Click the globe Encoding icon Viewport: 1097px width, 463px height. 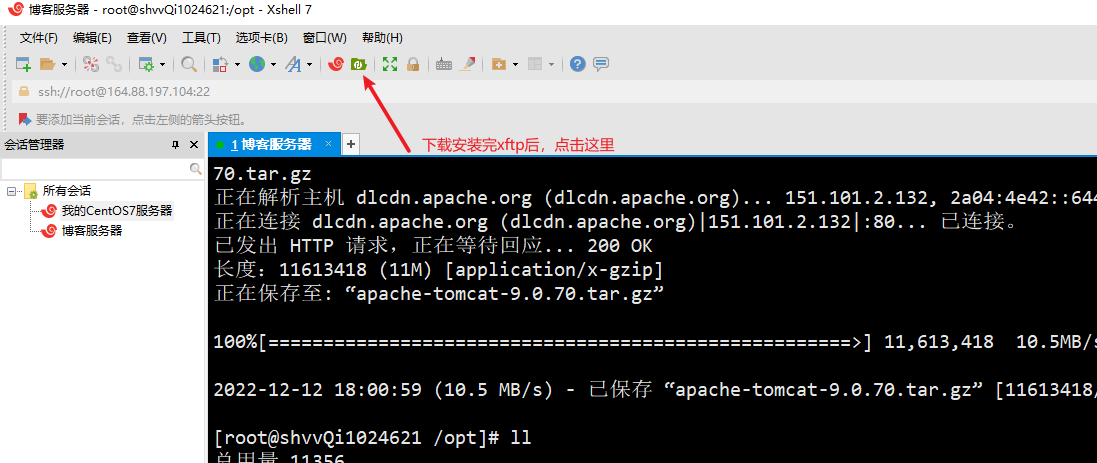point(257,64)
